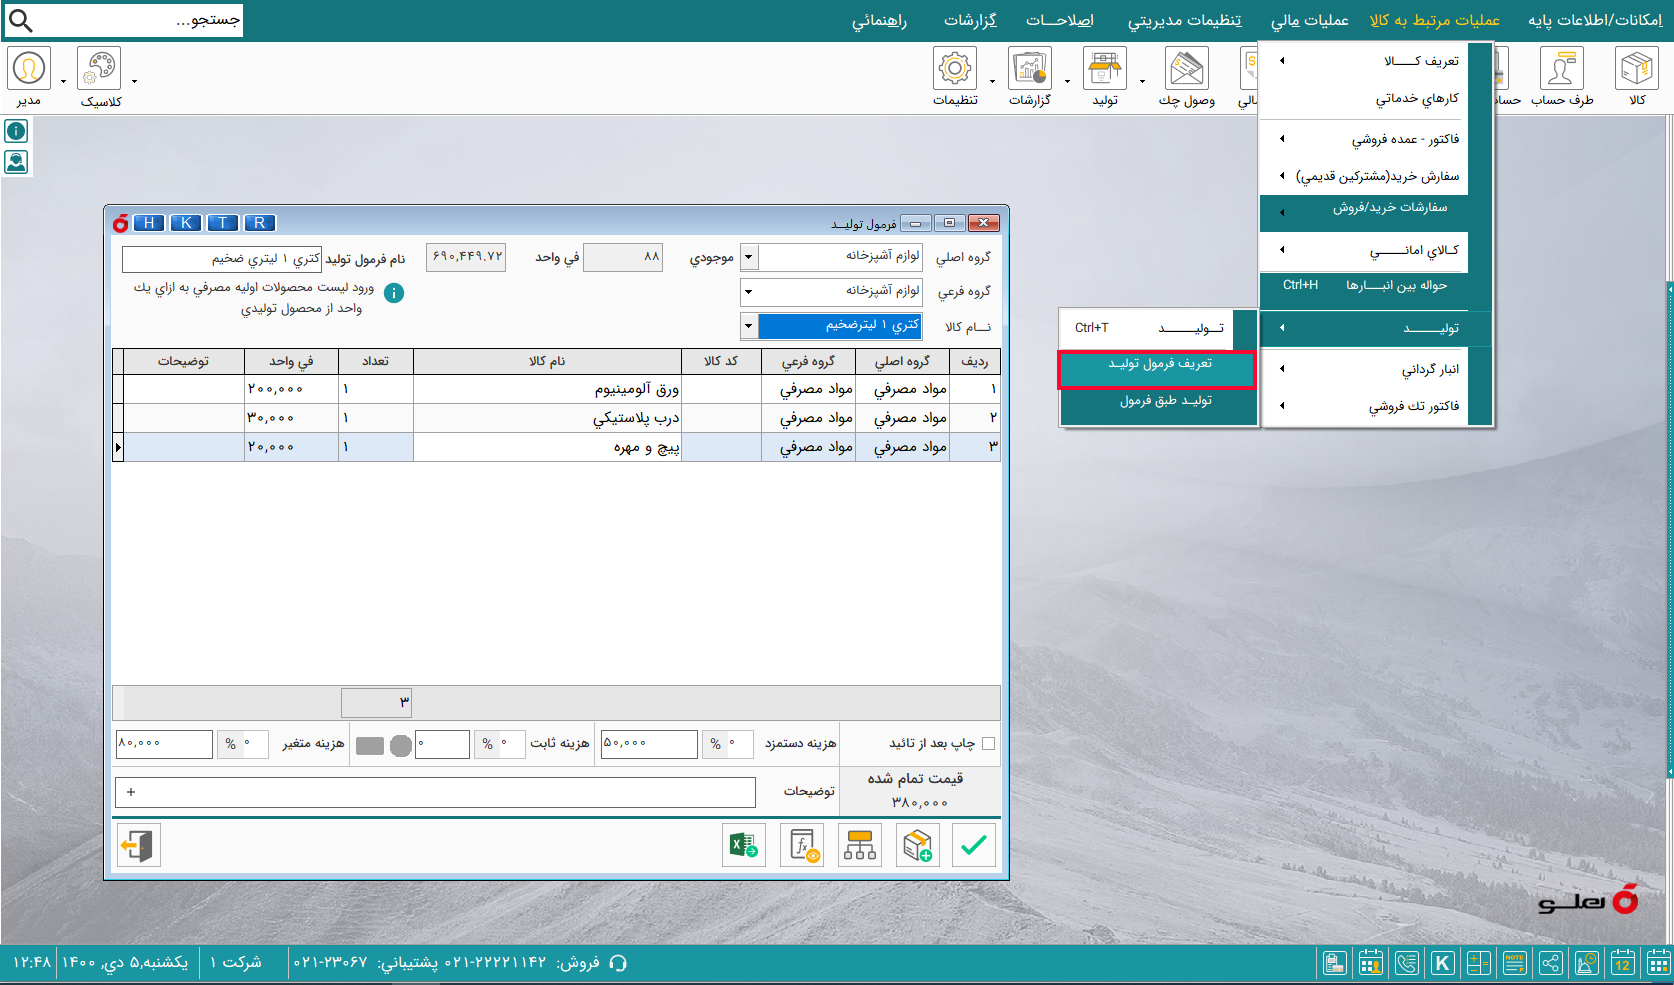Toggle percent button for هزینه دستمزد

pos(715,744)
